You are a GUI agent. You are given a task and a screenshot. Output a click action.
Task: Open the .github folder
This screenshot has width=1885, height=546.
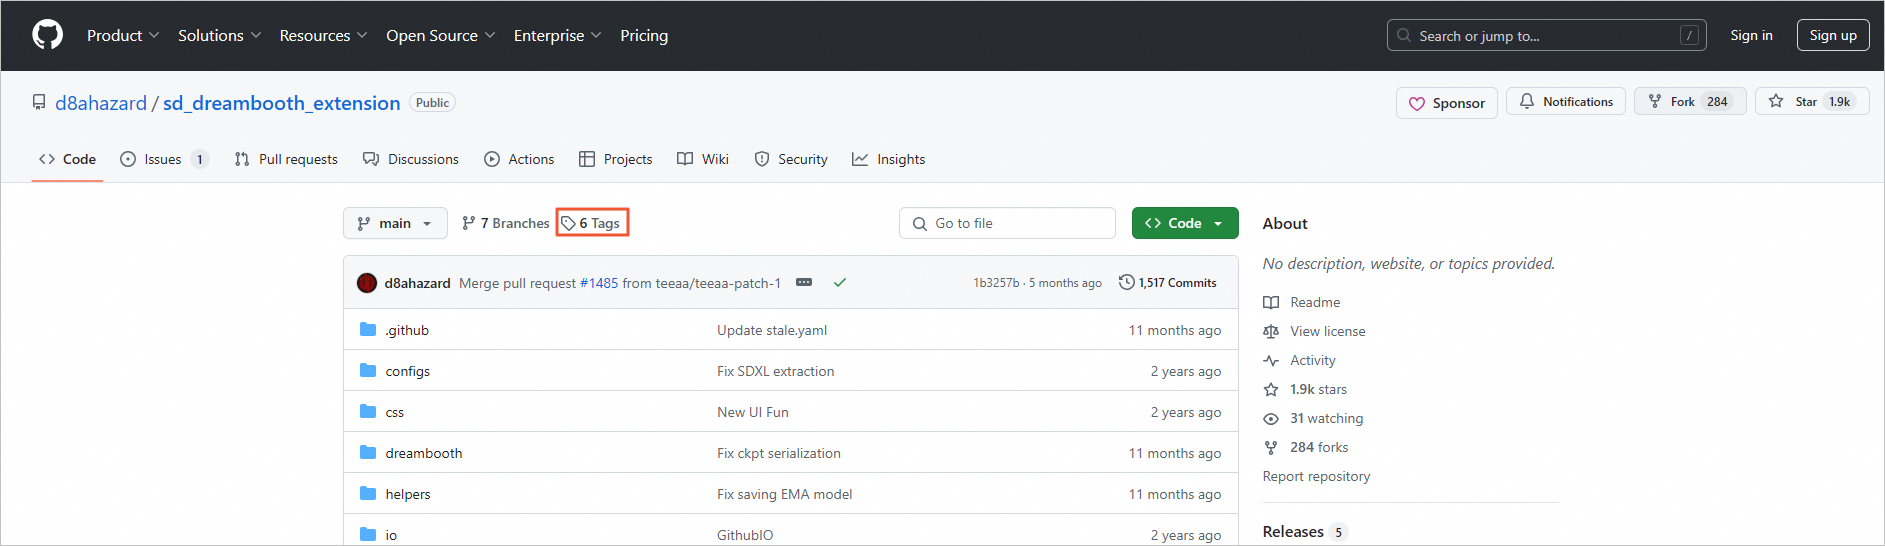407,330
